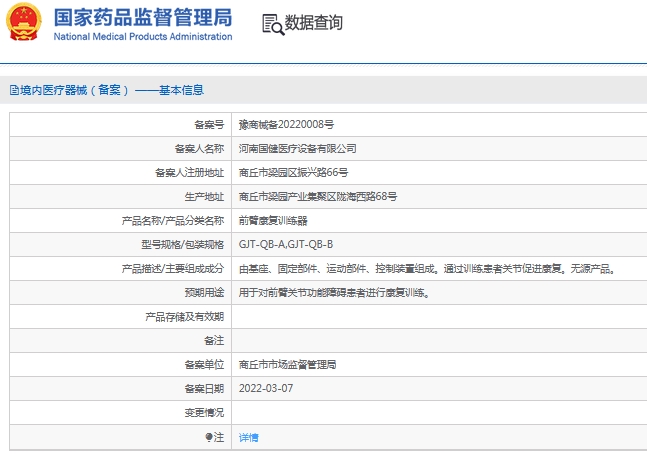The width and height of the screenshot is (647, 455).
Task: Click 产品名称/产品分类名称 label
Action: (x=173, y=221)
